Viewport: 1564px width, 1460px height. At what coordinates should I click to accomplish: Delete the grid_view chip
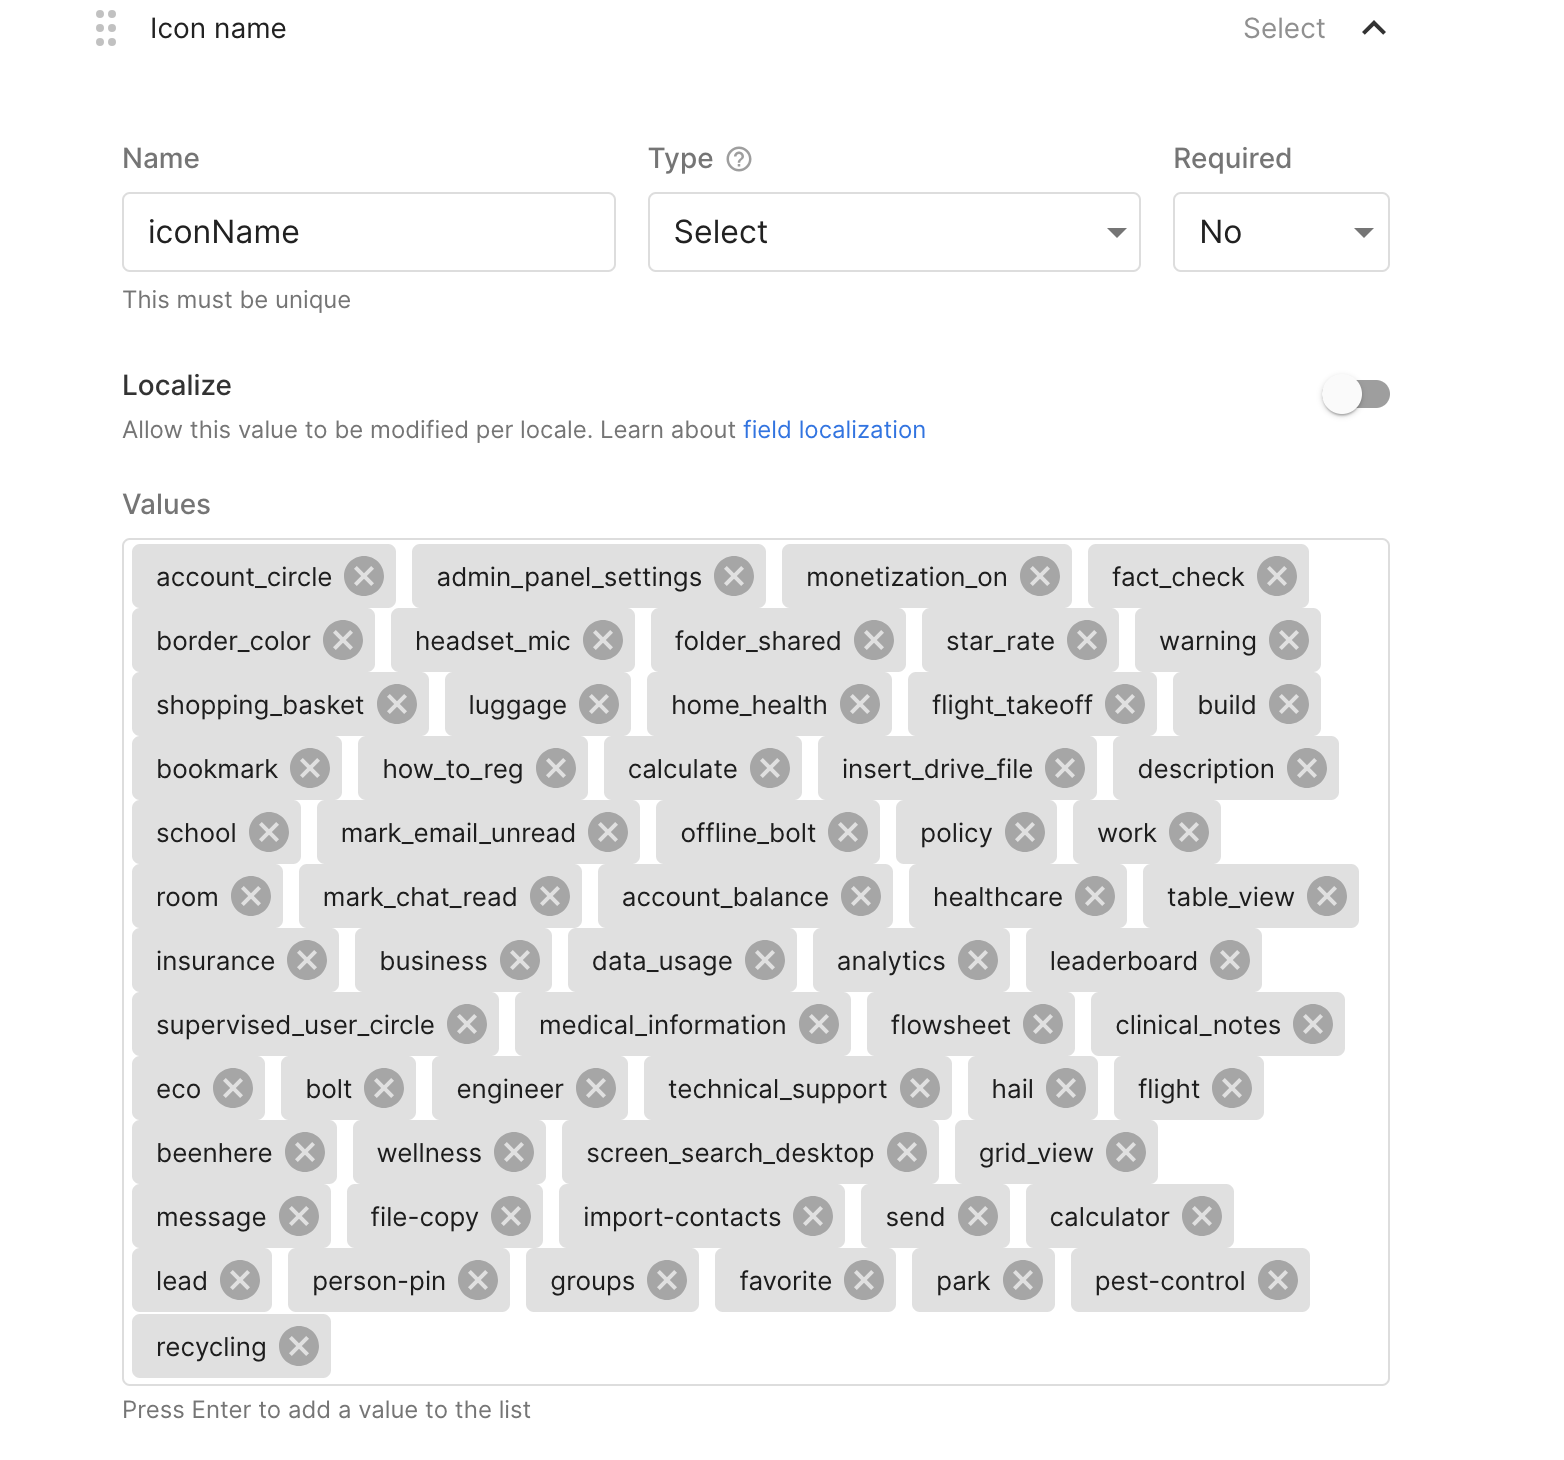tap(1126, 1152)
